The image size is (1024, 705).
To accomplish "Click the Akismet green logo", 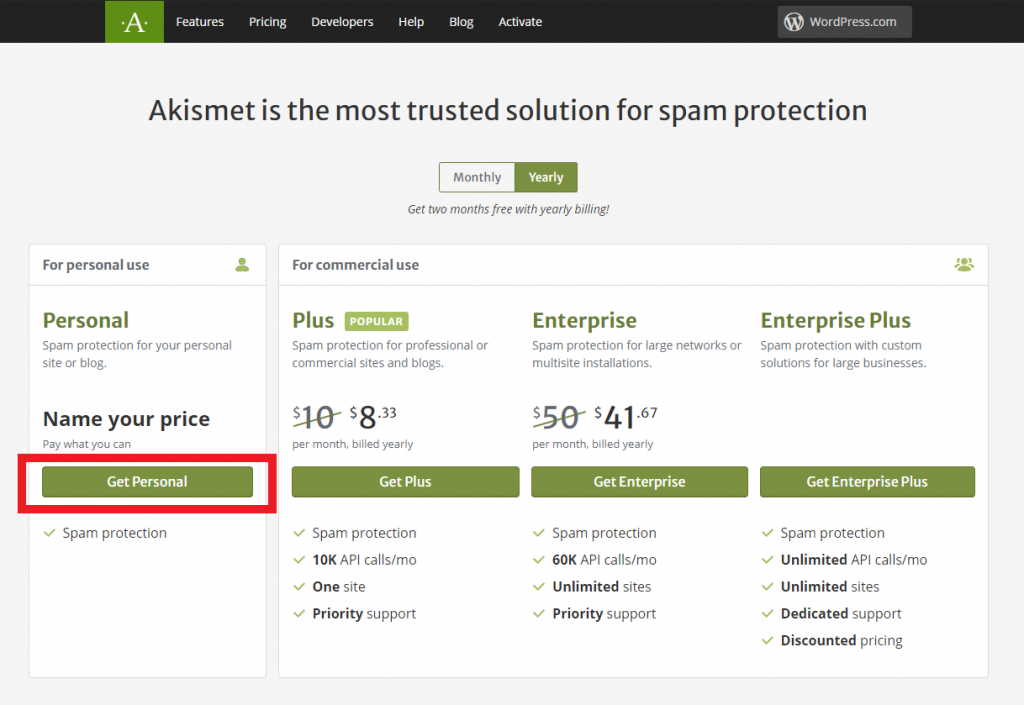I will coord(135,22).
